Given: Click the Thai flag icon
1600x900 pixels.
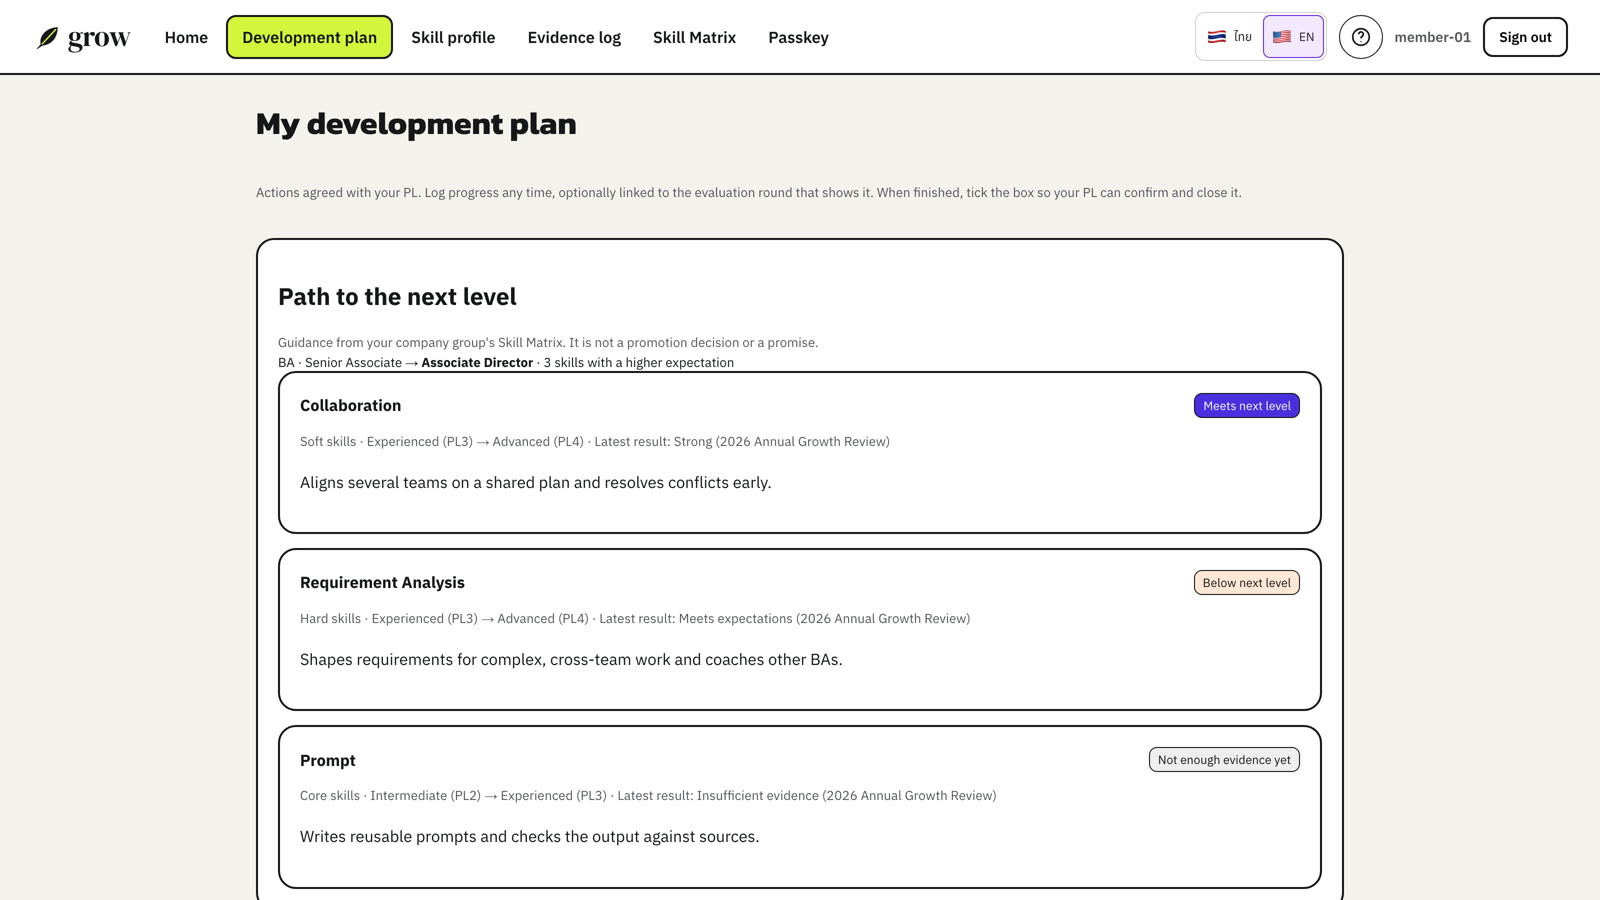Looking at the screenshot, I should (1216, 37).
